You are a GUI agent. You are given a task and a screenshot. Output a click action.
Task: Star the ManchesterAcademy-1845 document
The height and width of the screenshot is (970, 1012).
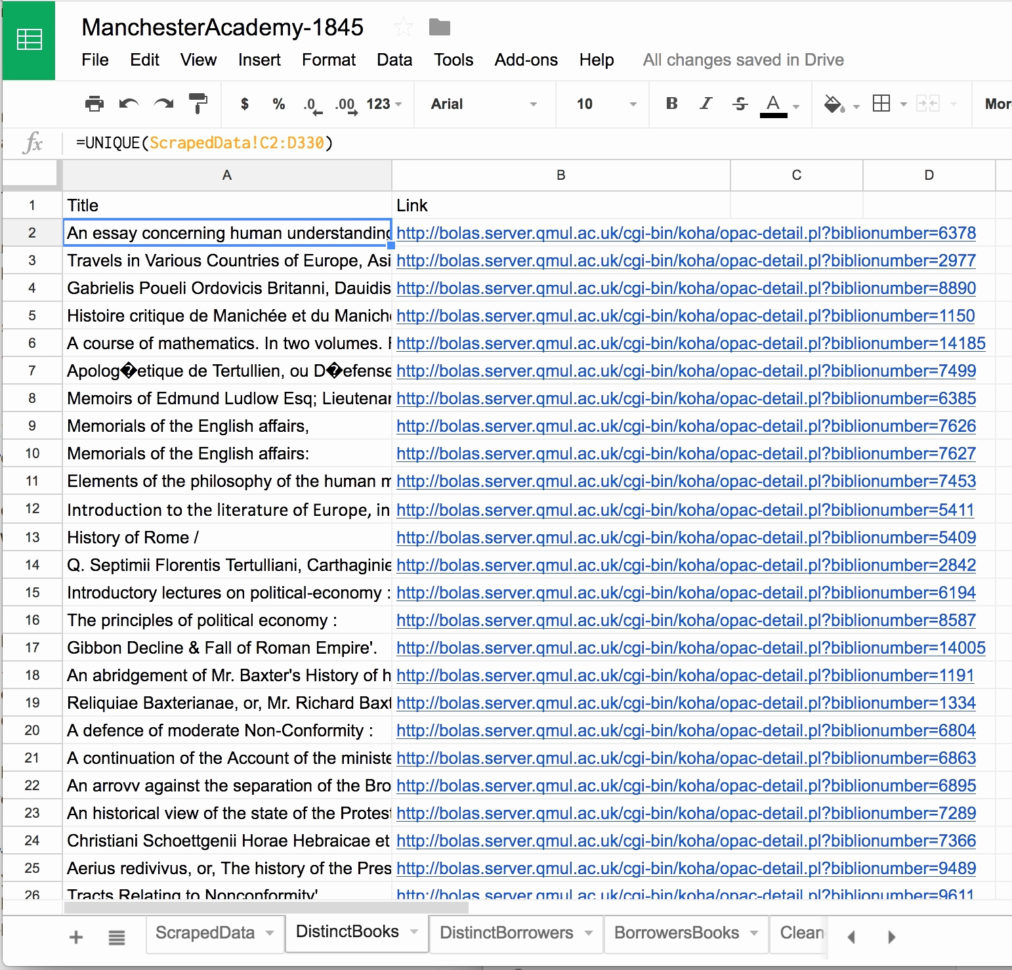coord(403,27)
